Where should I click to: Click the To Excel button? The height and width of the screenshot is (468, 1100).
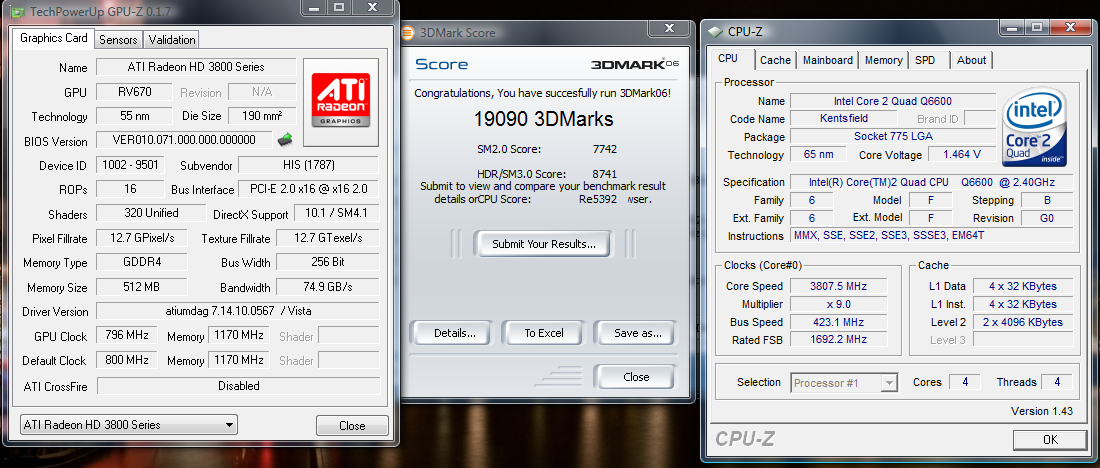[544, 333]
